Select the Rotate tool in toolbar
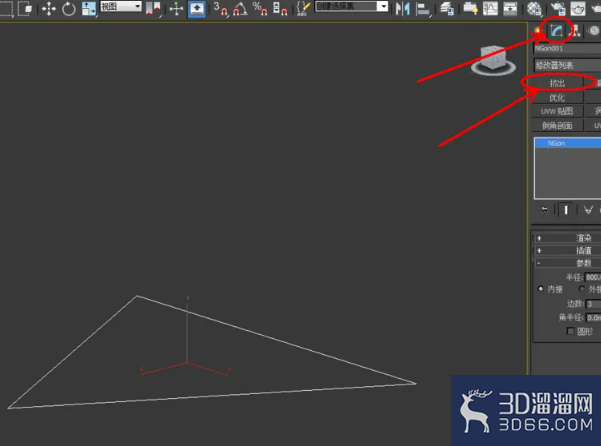Screen dimensions: 601x446 pos(69,8)
